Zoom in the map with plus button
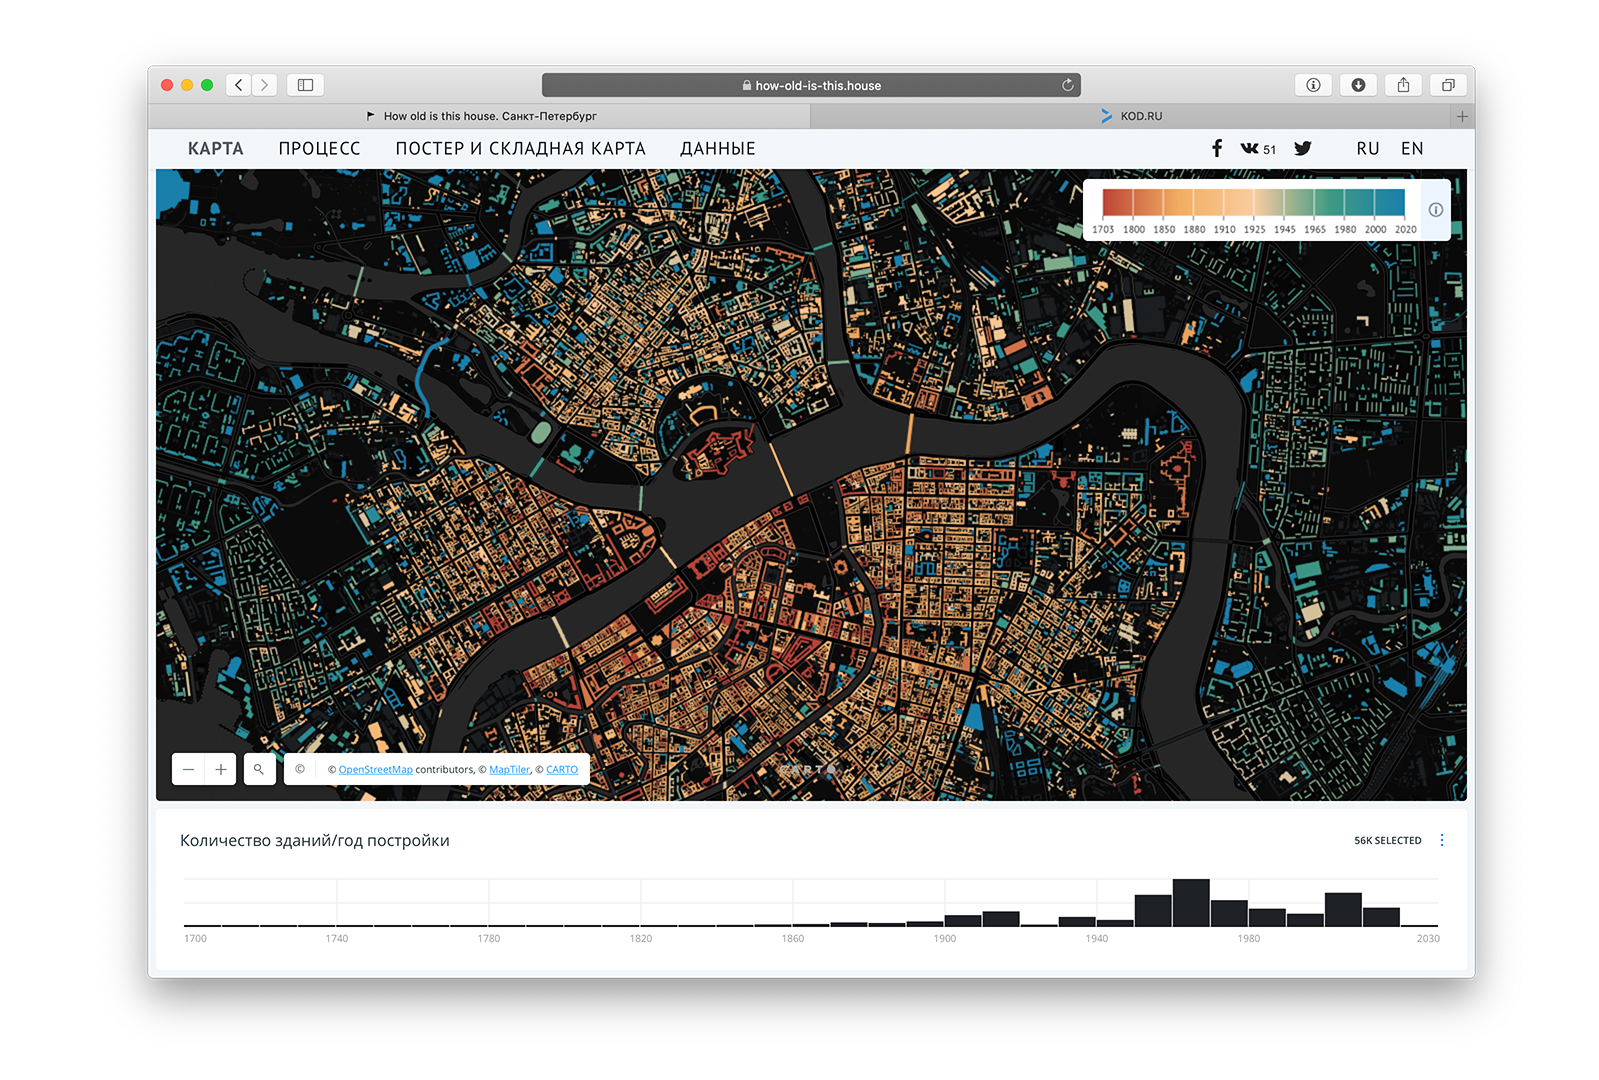 [x=221, y=769]
